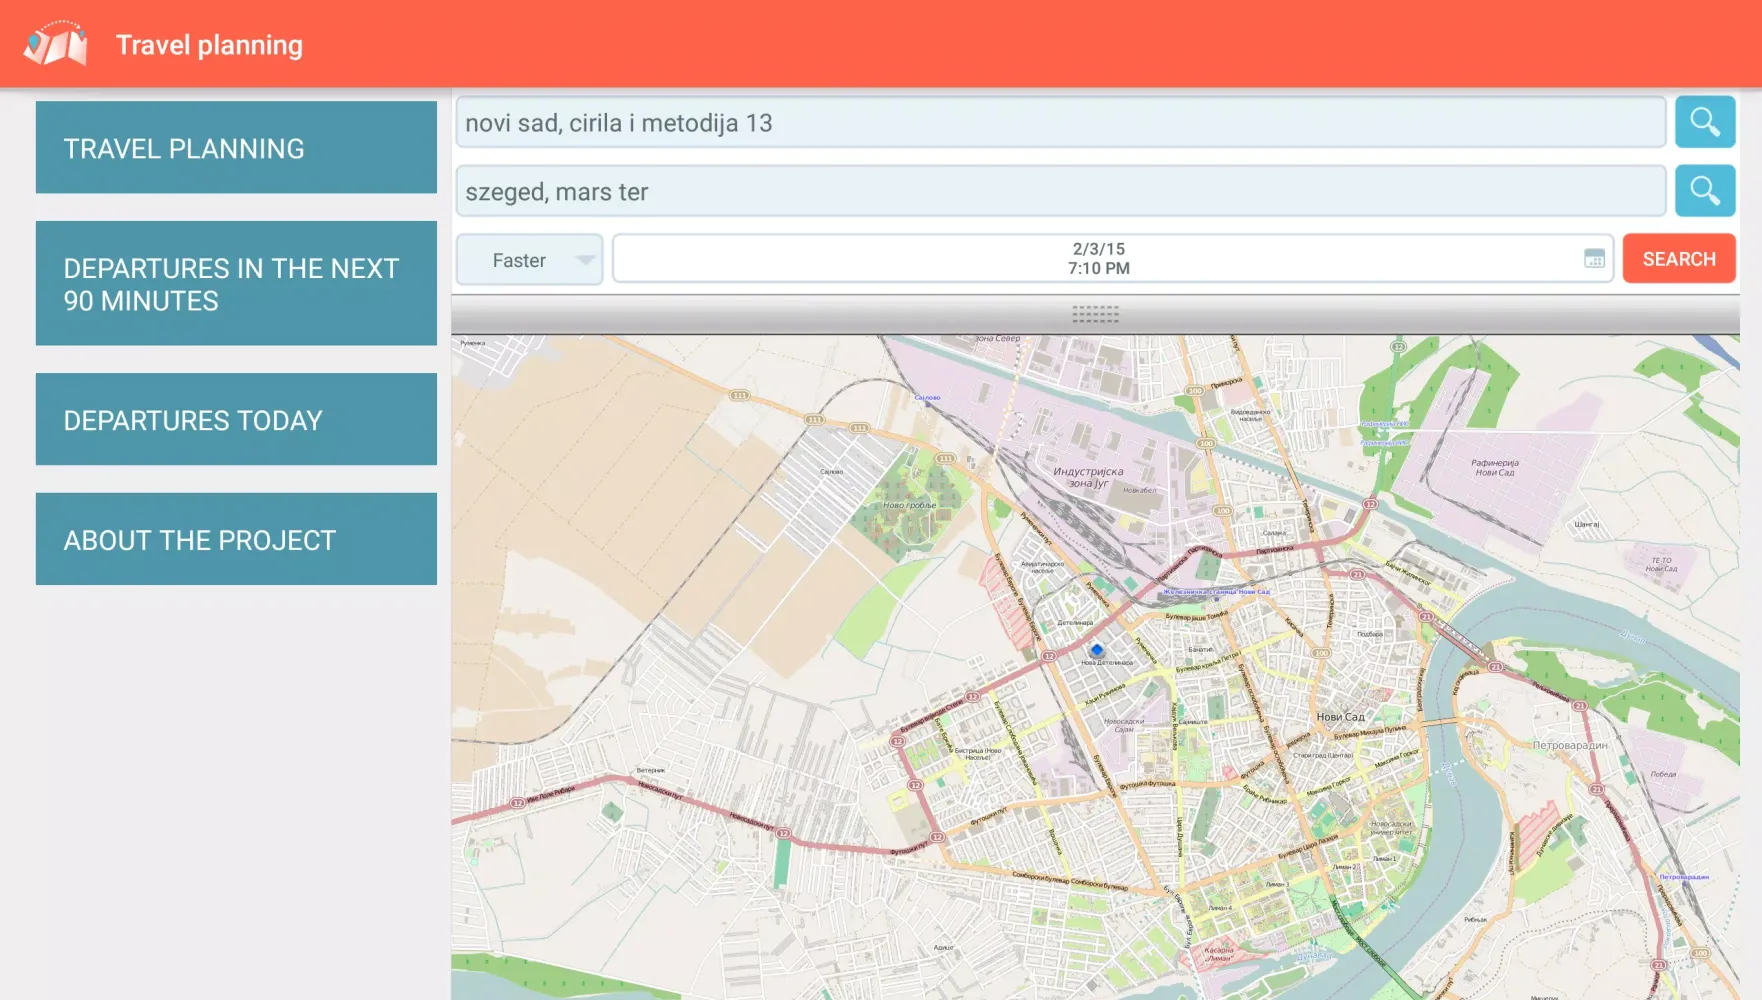
Task: Click the origin field with Novi Sad address
Action: click(x=1060, y=123)
